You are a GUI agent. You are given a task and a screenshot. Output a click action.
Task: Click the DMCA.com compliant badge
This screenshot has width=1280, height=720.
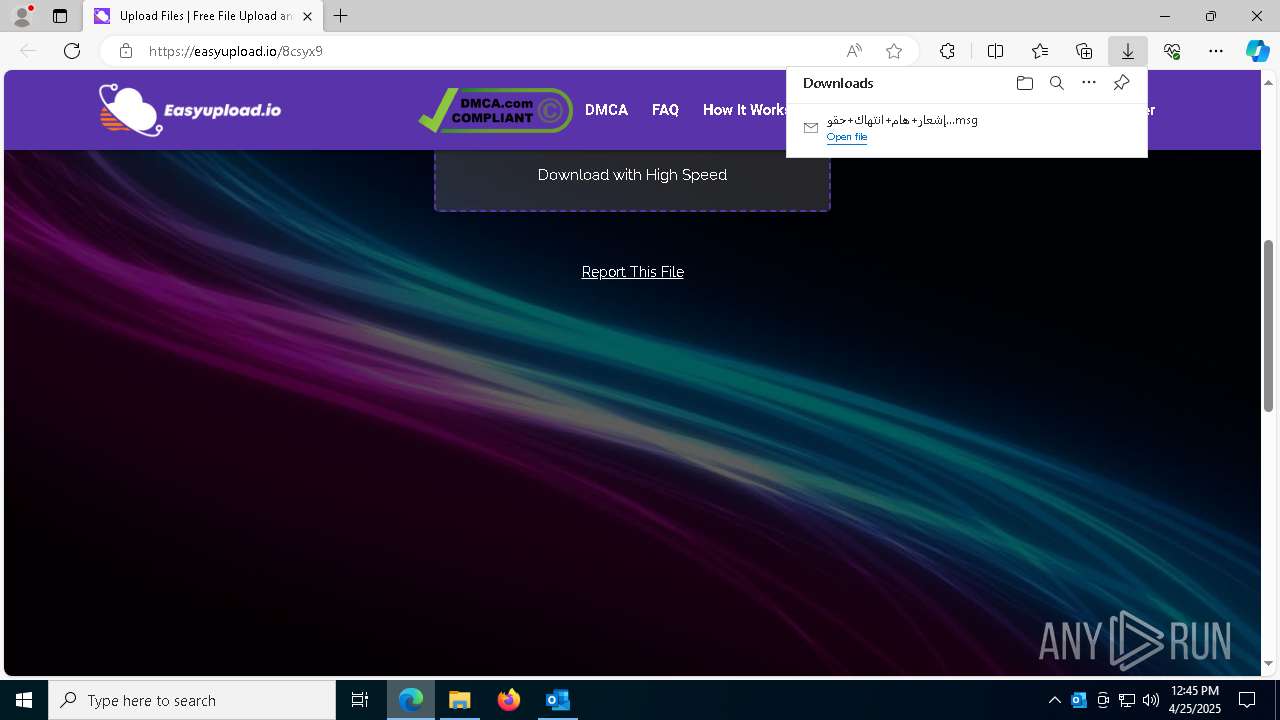point(496,110)
